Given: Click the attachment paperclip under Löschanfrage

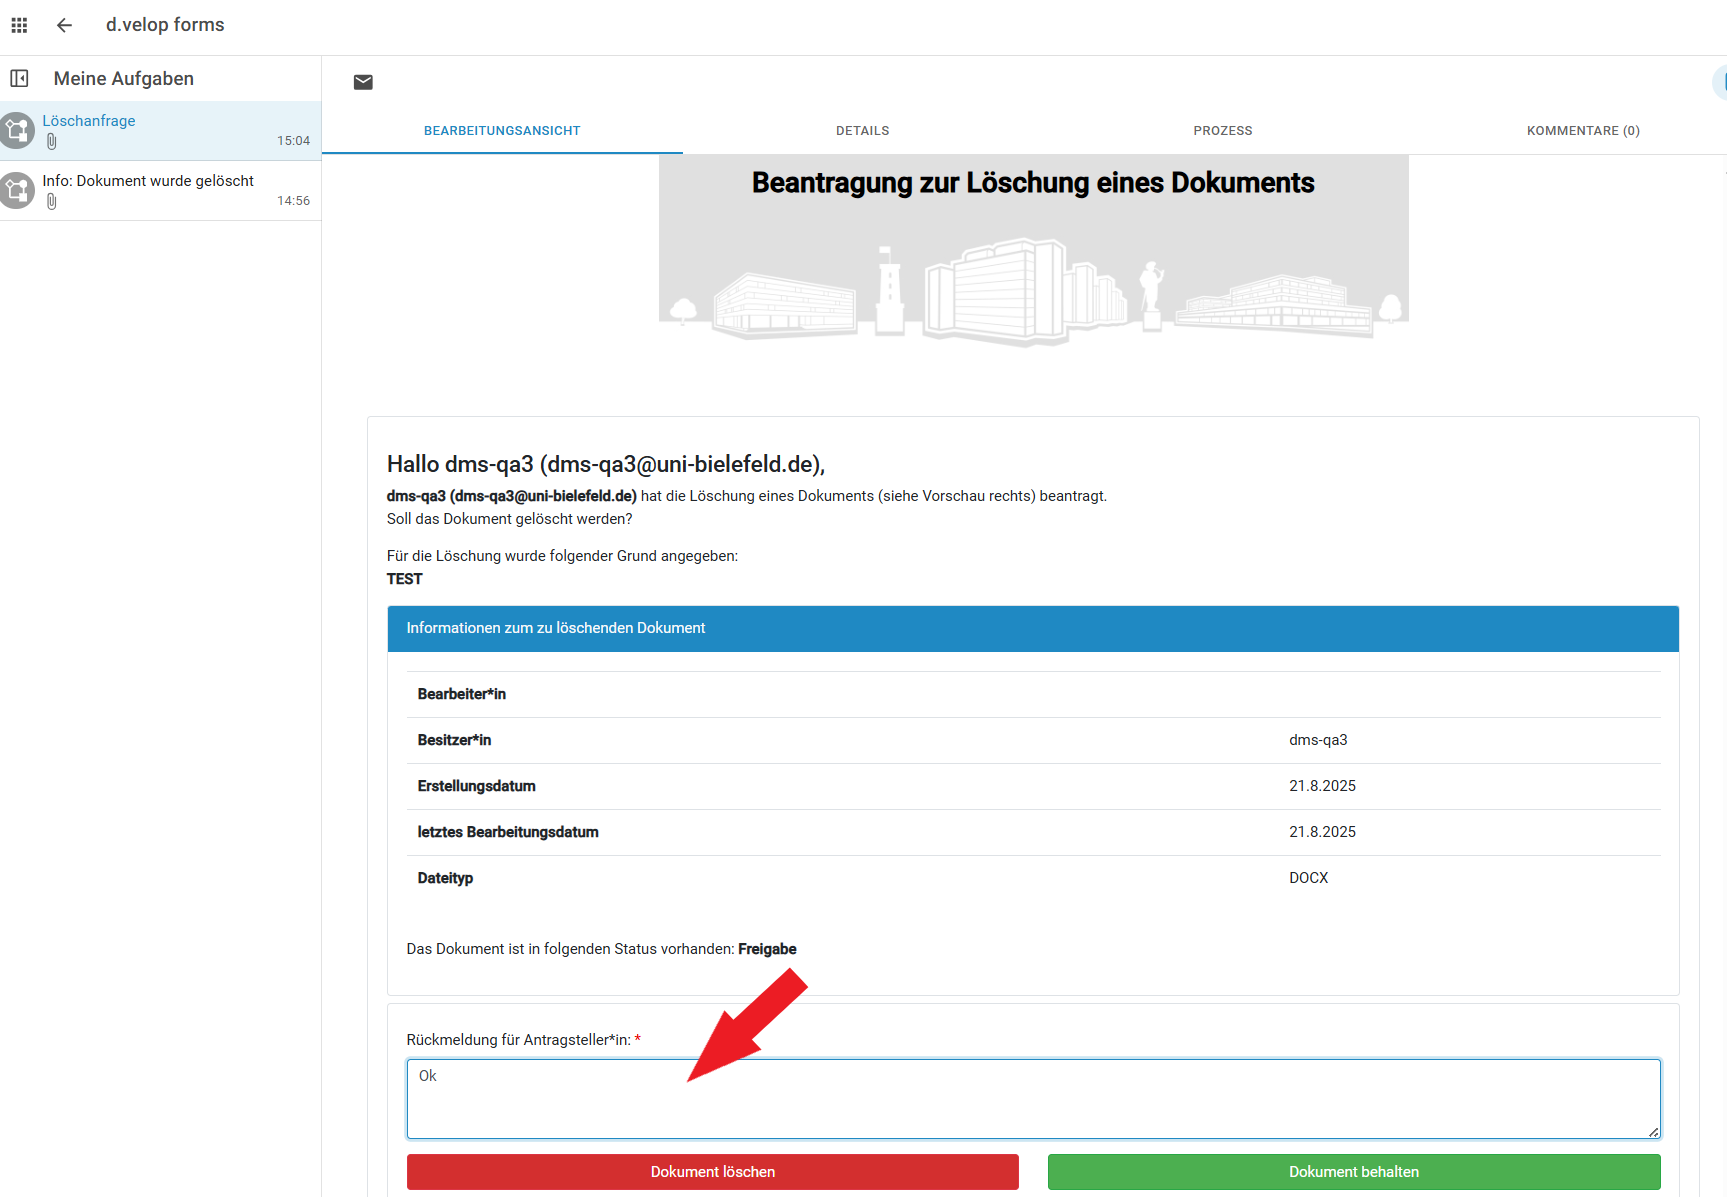Looking at the screenshot, I should (52, 142).
